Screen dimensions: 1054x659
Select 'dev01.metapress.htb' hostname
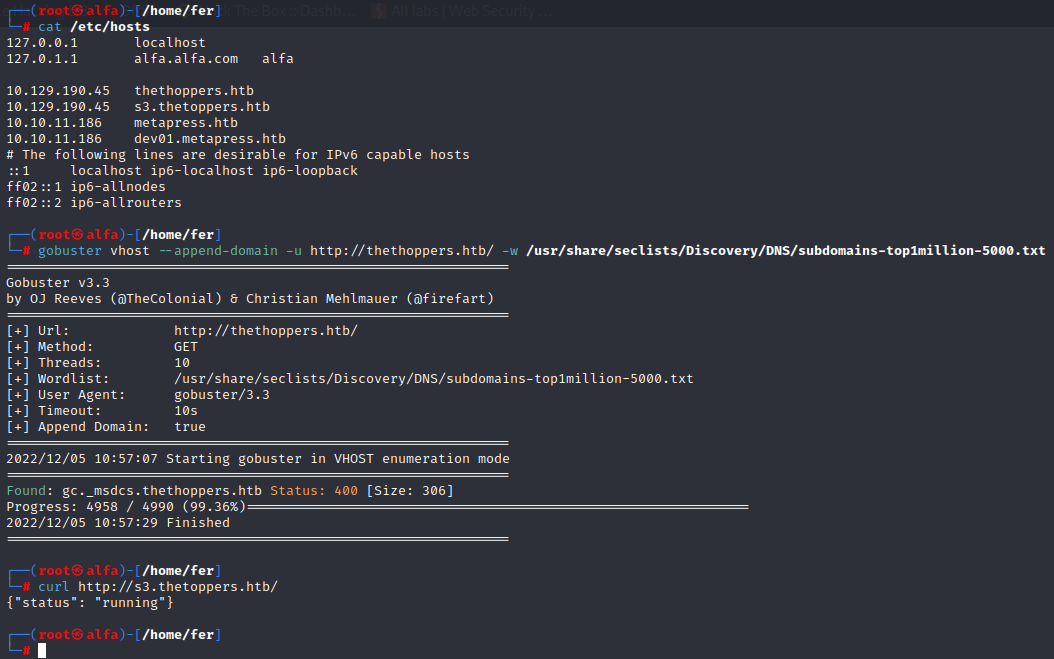click(210, 139)
